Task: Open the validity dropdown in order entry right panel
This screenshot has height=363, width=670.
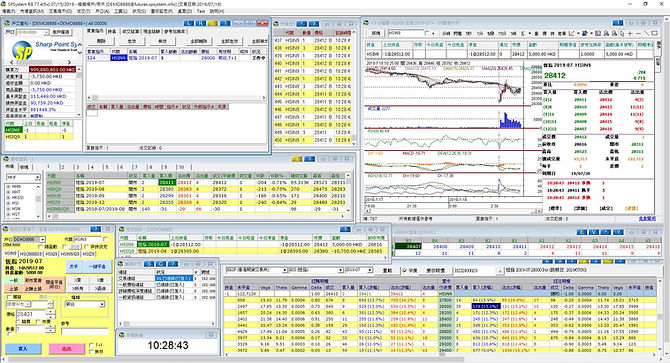Action: pyautogui.click(x=102, y=304)
